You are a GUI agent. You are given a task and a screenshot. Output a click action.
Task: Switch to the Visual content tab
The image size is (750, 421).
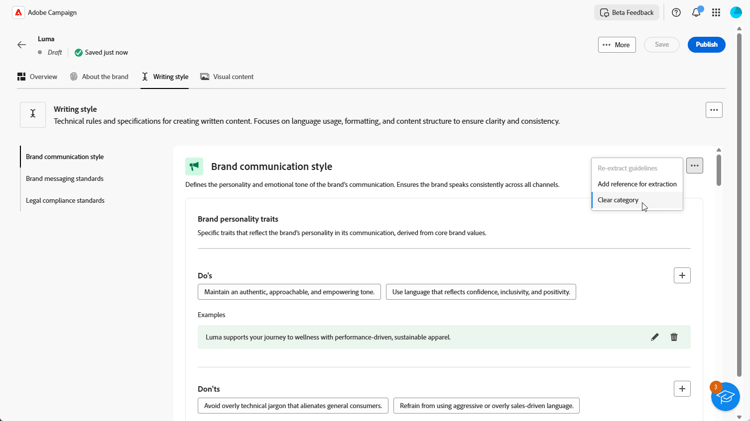point(227,77)
